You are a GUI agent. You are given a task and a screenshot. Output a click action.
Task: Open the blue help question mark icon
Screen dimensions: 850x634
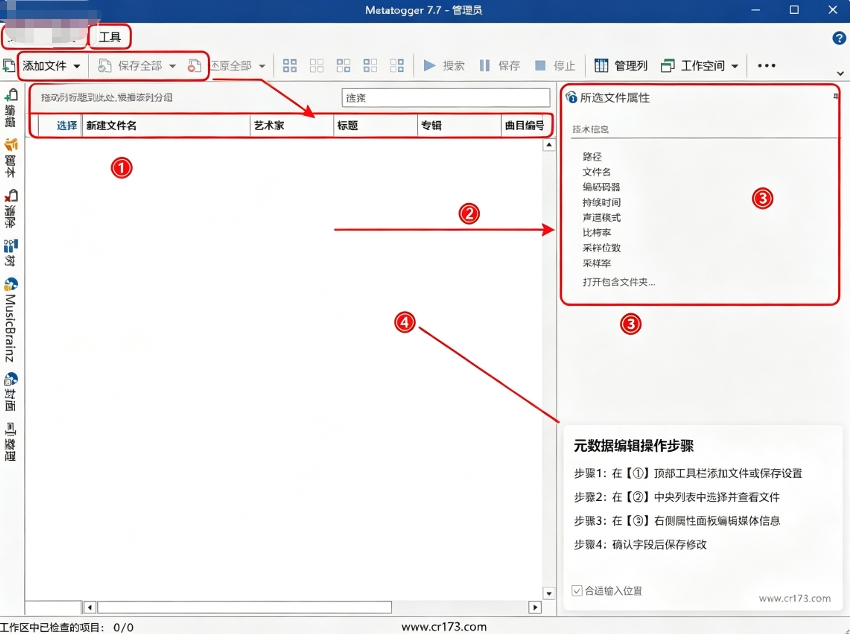pos(839,38)
